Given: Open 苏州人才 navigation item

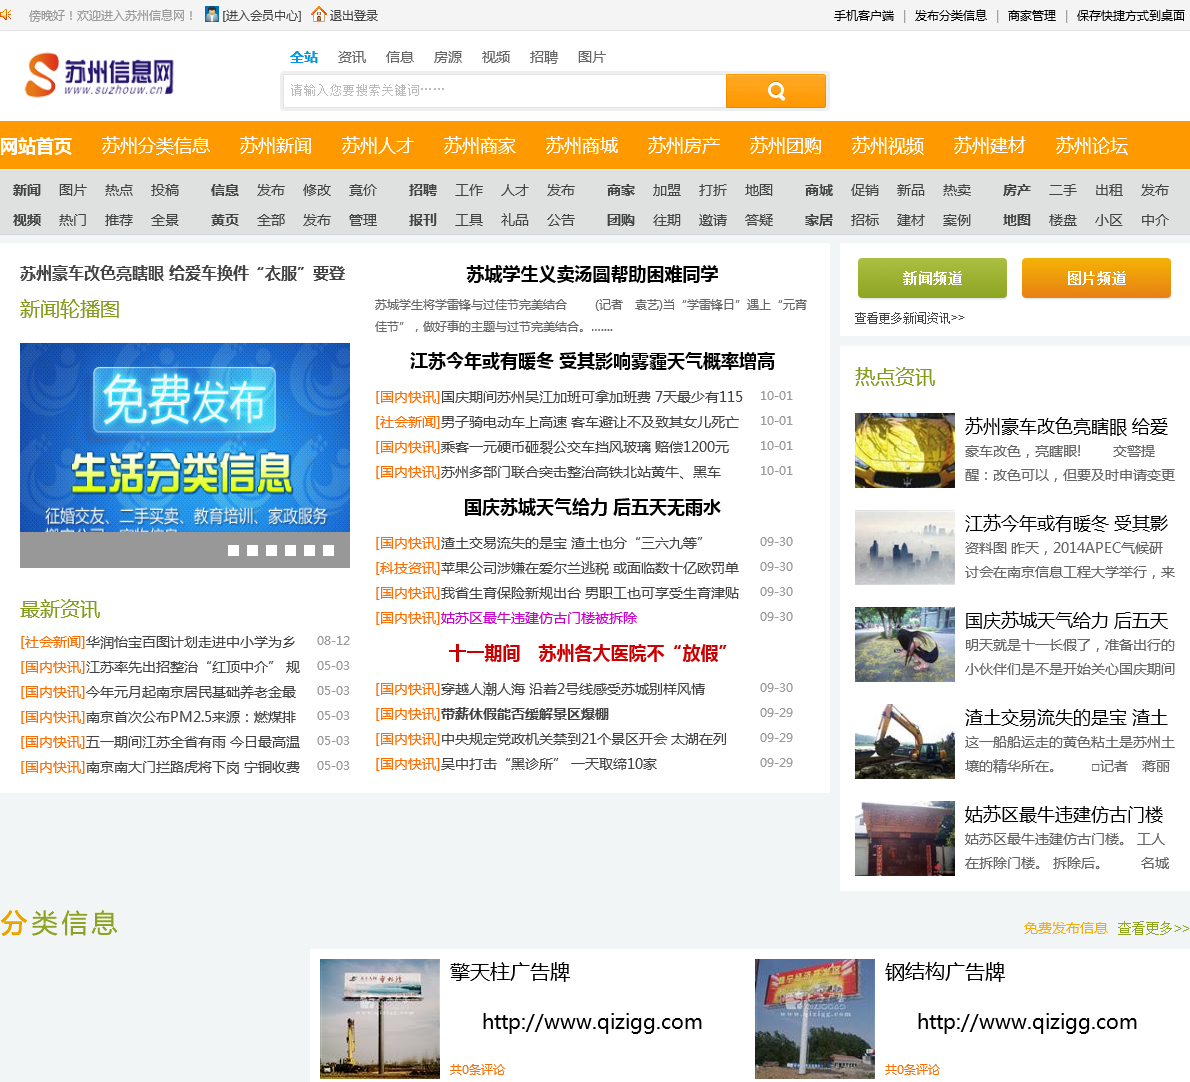Looking at the screenshot, I should [377, 146].
